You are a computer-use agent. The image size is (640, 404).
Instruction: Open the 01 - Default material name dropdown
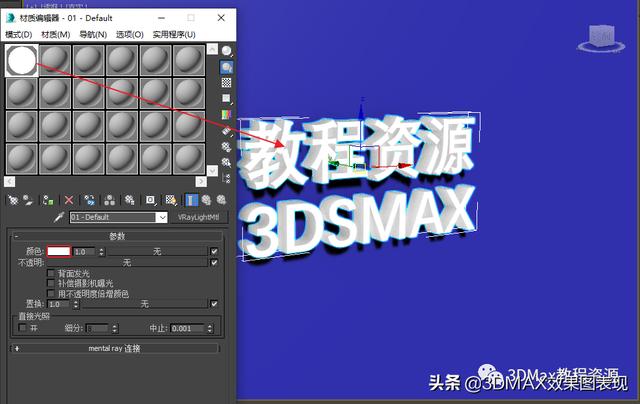coord(162,217)
